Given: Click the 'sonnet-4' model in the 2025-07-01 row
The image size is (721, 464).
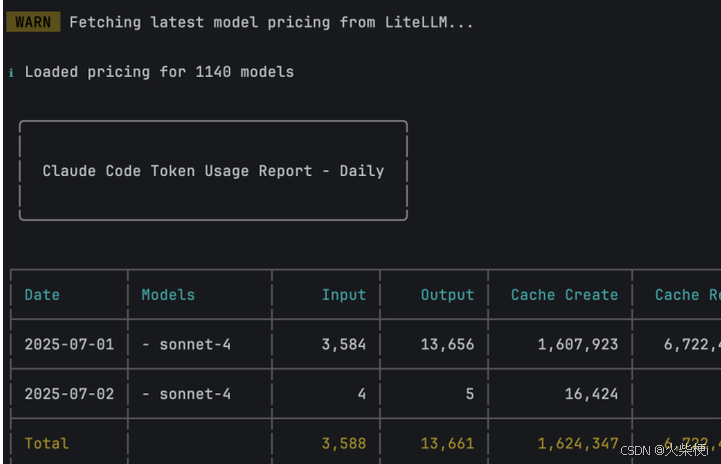Looking at the screenshot, I should click(195, 344).
